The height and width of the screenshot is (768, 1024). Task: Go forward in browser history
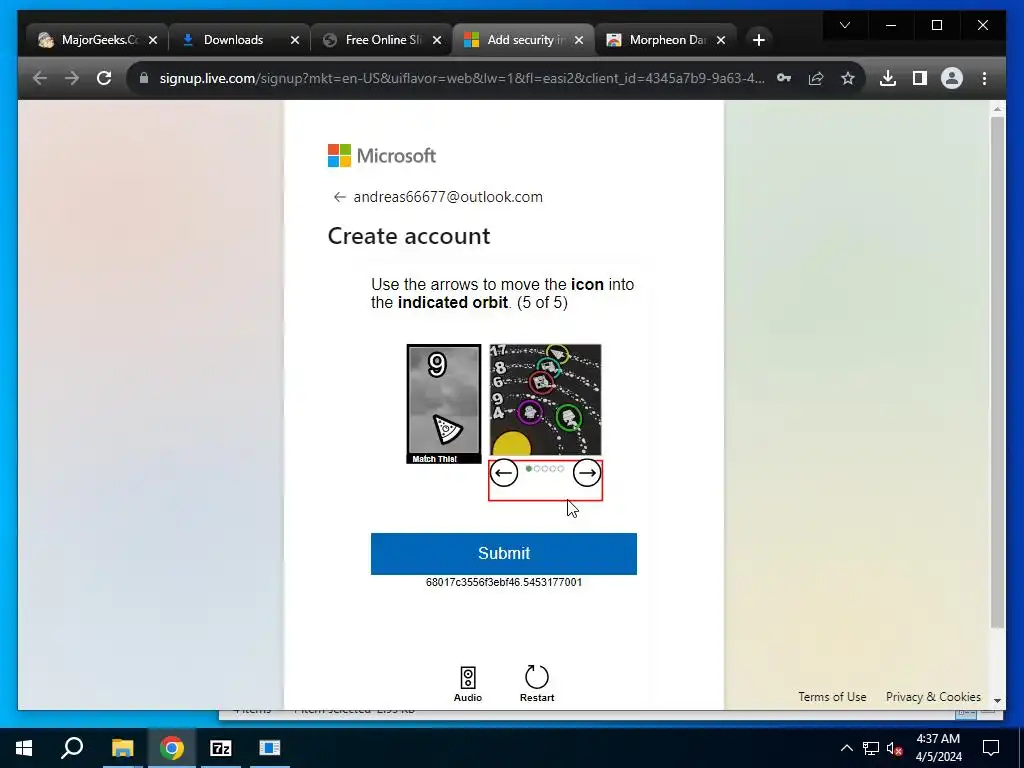tap(72, 78)
